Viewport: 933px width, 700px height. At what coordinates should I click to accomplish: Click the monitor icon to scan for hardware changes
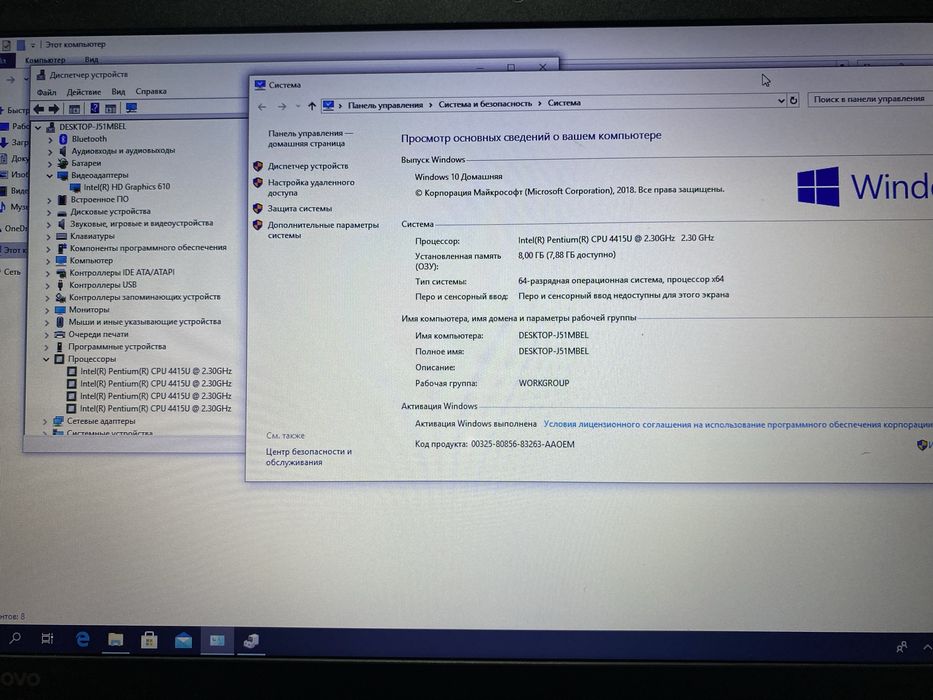point(132,108)
